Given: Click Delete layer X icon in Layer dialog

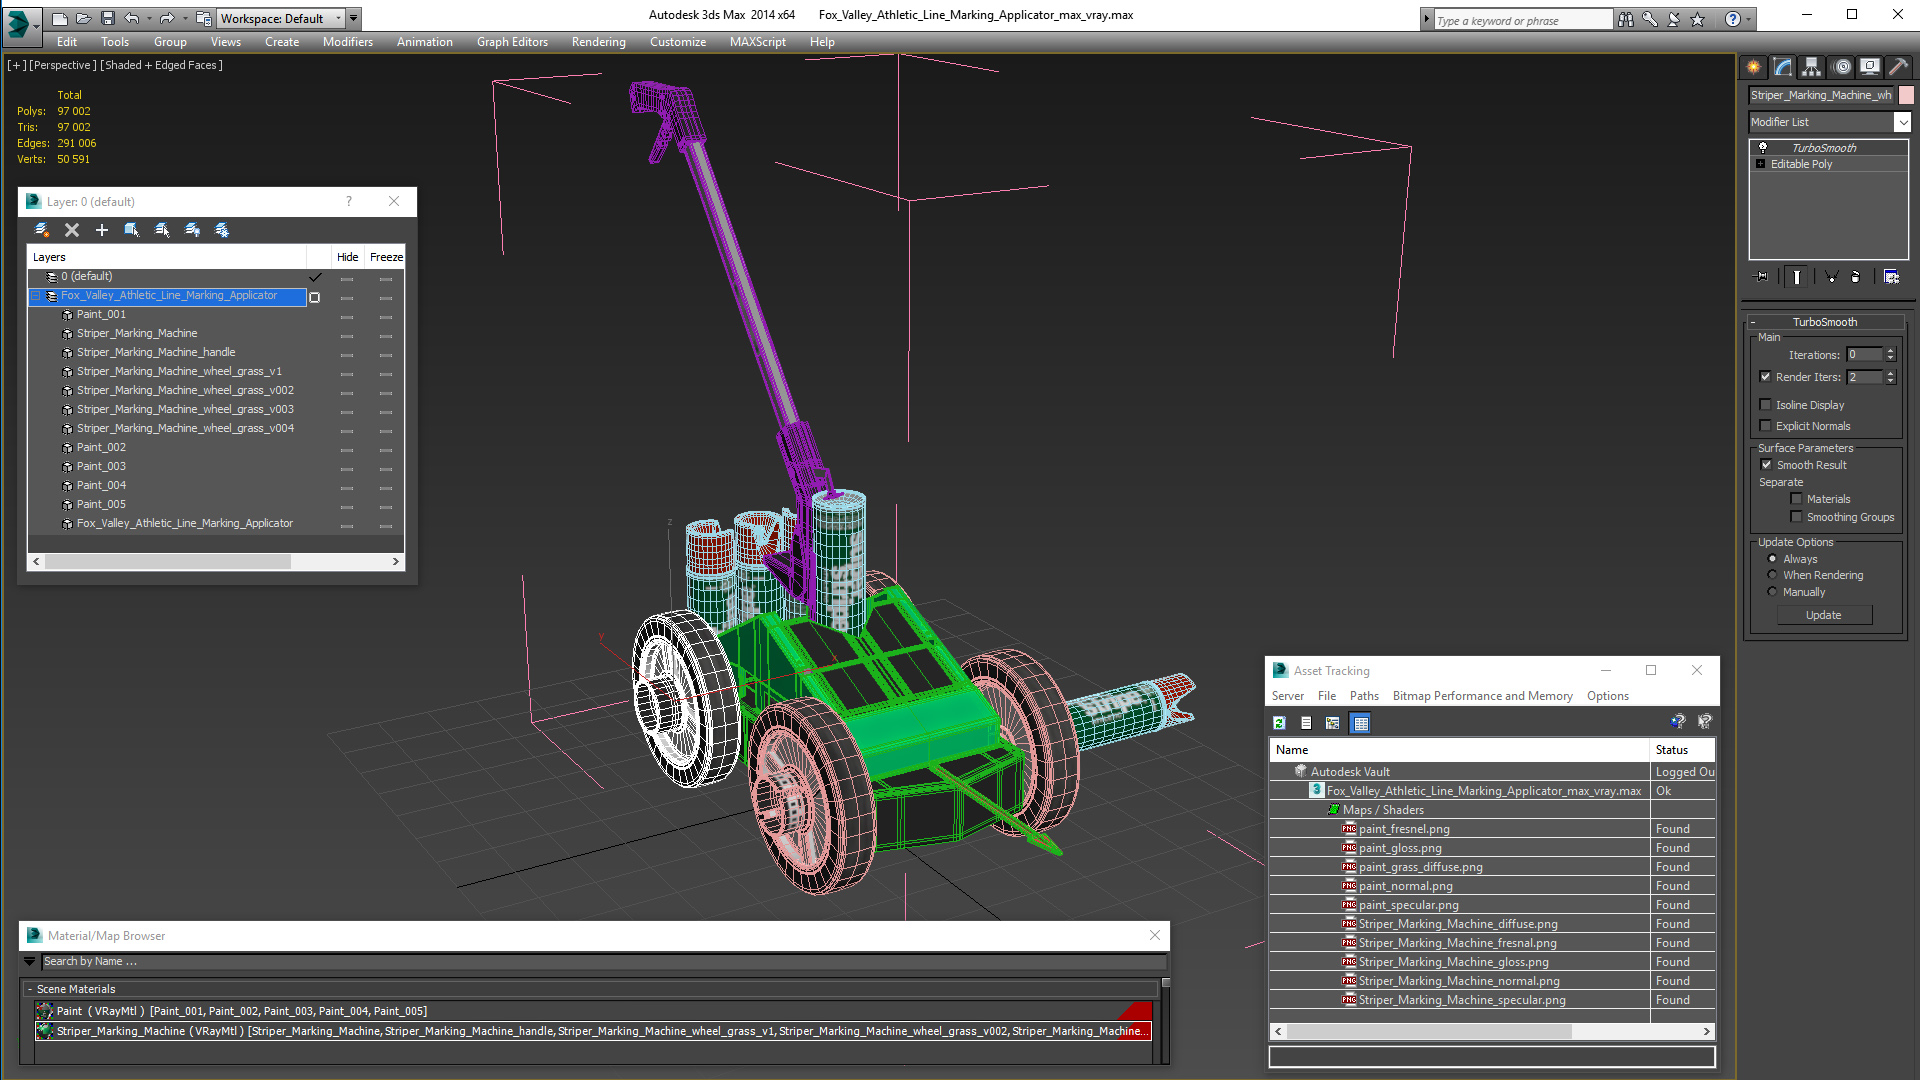Looking at the screenshot, I should pos(72,230).
